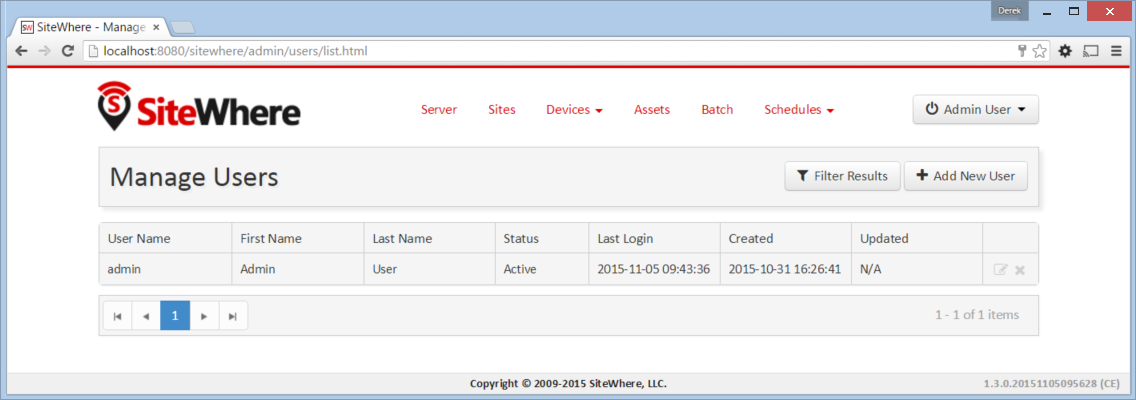Click the Manage Users heading
The width and height of the screenshot is (1136, 400).
click(194, 177)
